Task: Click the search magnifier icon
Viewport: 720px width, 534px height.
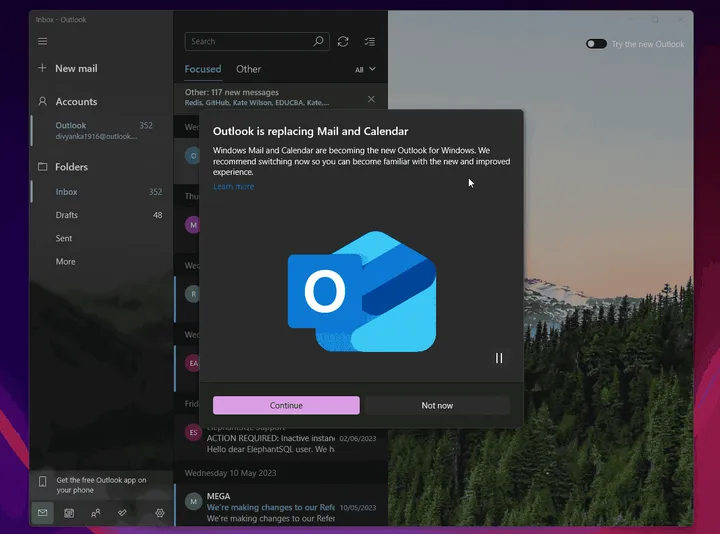Action: coord(319,41)
